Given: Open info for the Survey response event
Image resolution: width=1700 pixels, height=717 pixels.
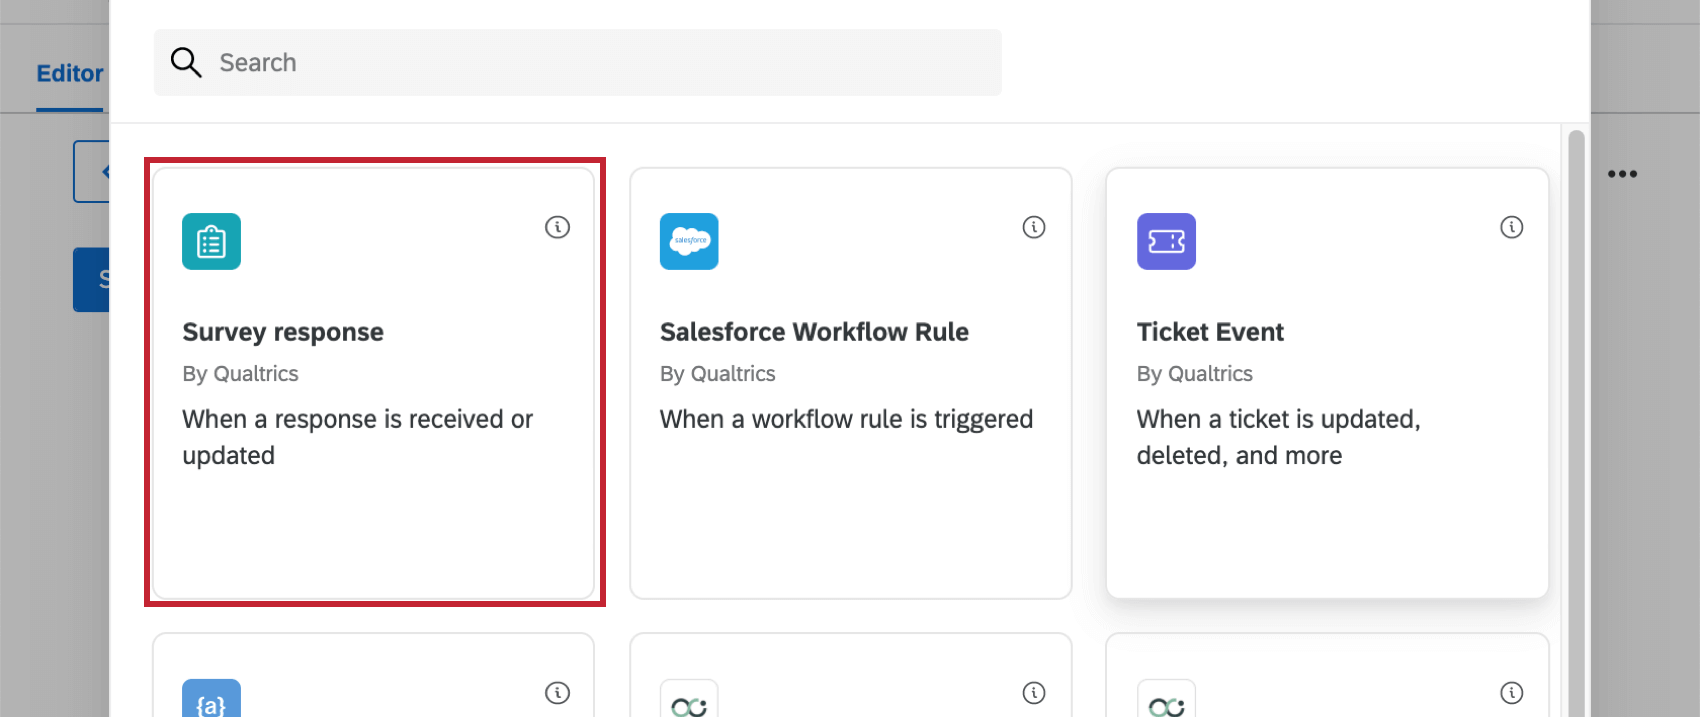Looking at the screenshot, I should [557, 227].
